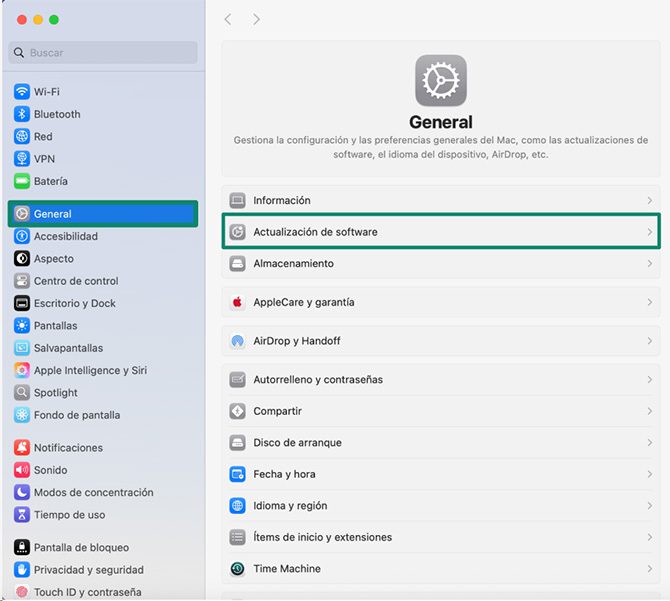Open the Accesibilidad sidebar entry
The height and width of the screenshot is (601, 670).
tap(66, 236)
